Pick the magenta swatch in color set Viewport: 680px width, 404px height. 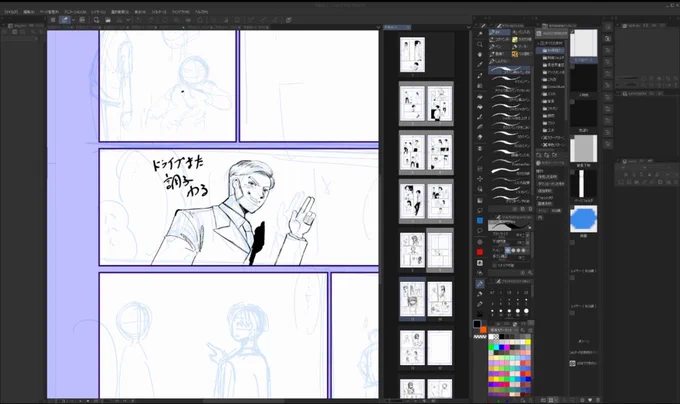pos(507,347)
